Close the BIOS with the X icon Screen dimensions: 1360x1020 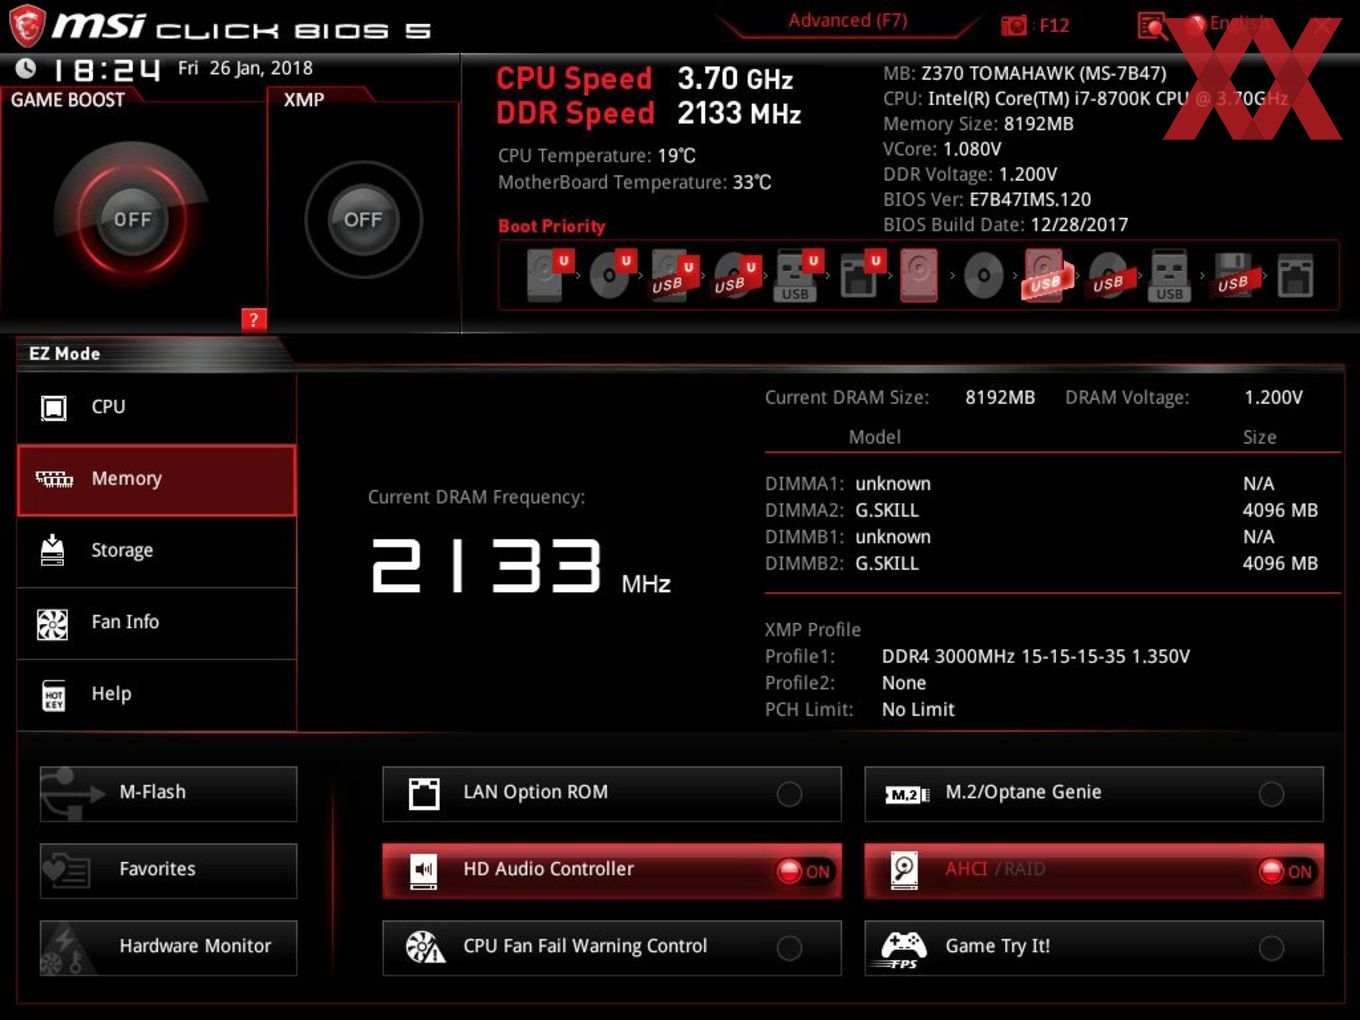click(x=1322, y=25)
